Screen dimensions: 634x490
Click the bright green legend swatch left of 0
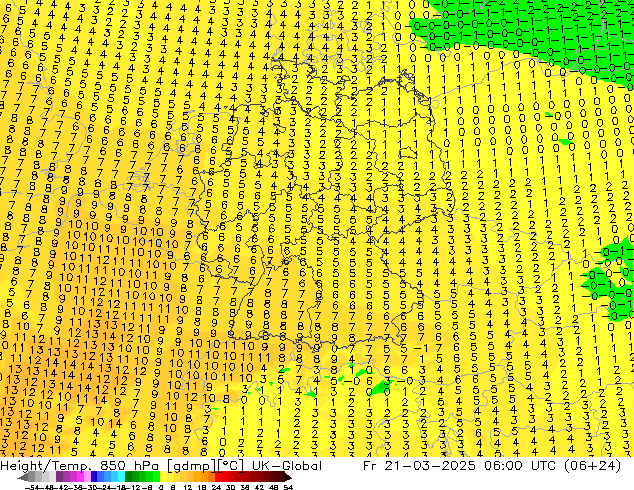(156, 476)
